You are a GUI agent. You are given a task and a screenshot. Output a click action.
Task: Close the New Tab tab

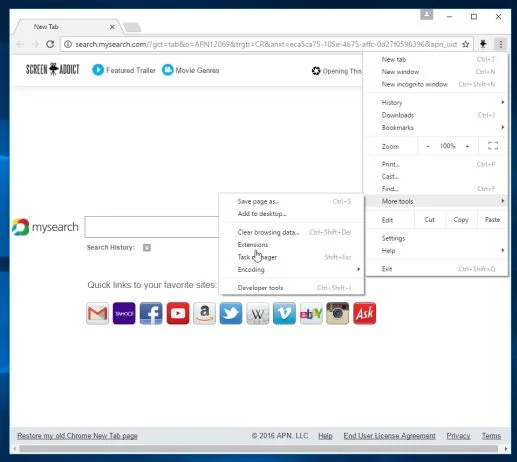(112, 27)
